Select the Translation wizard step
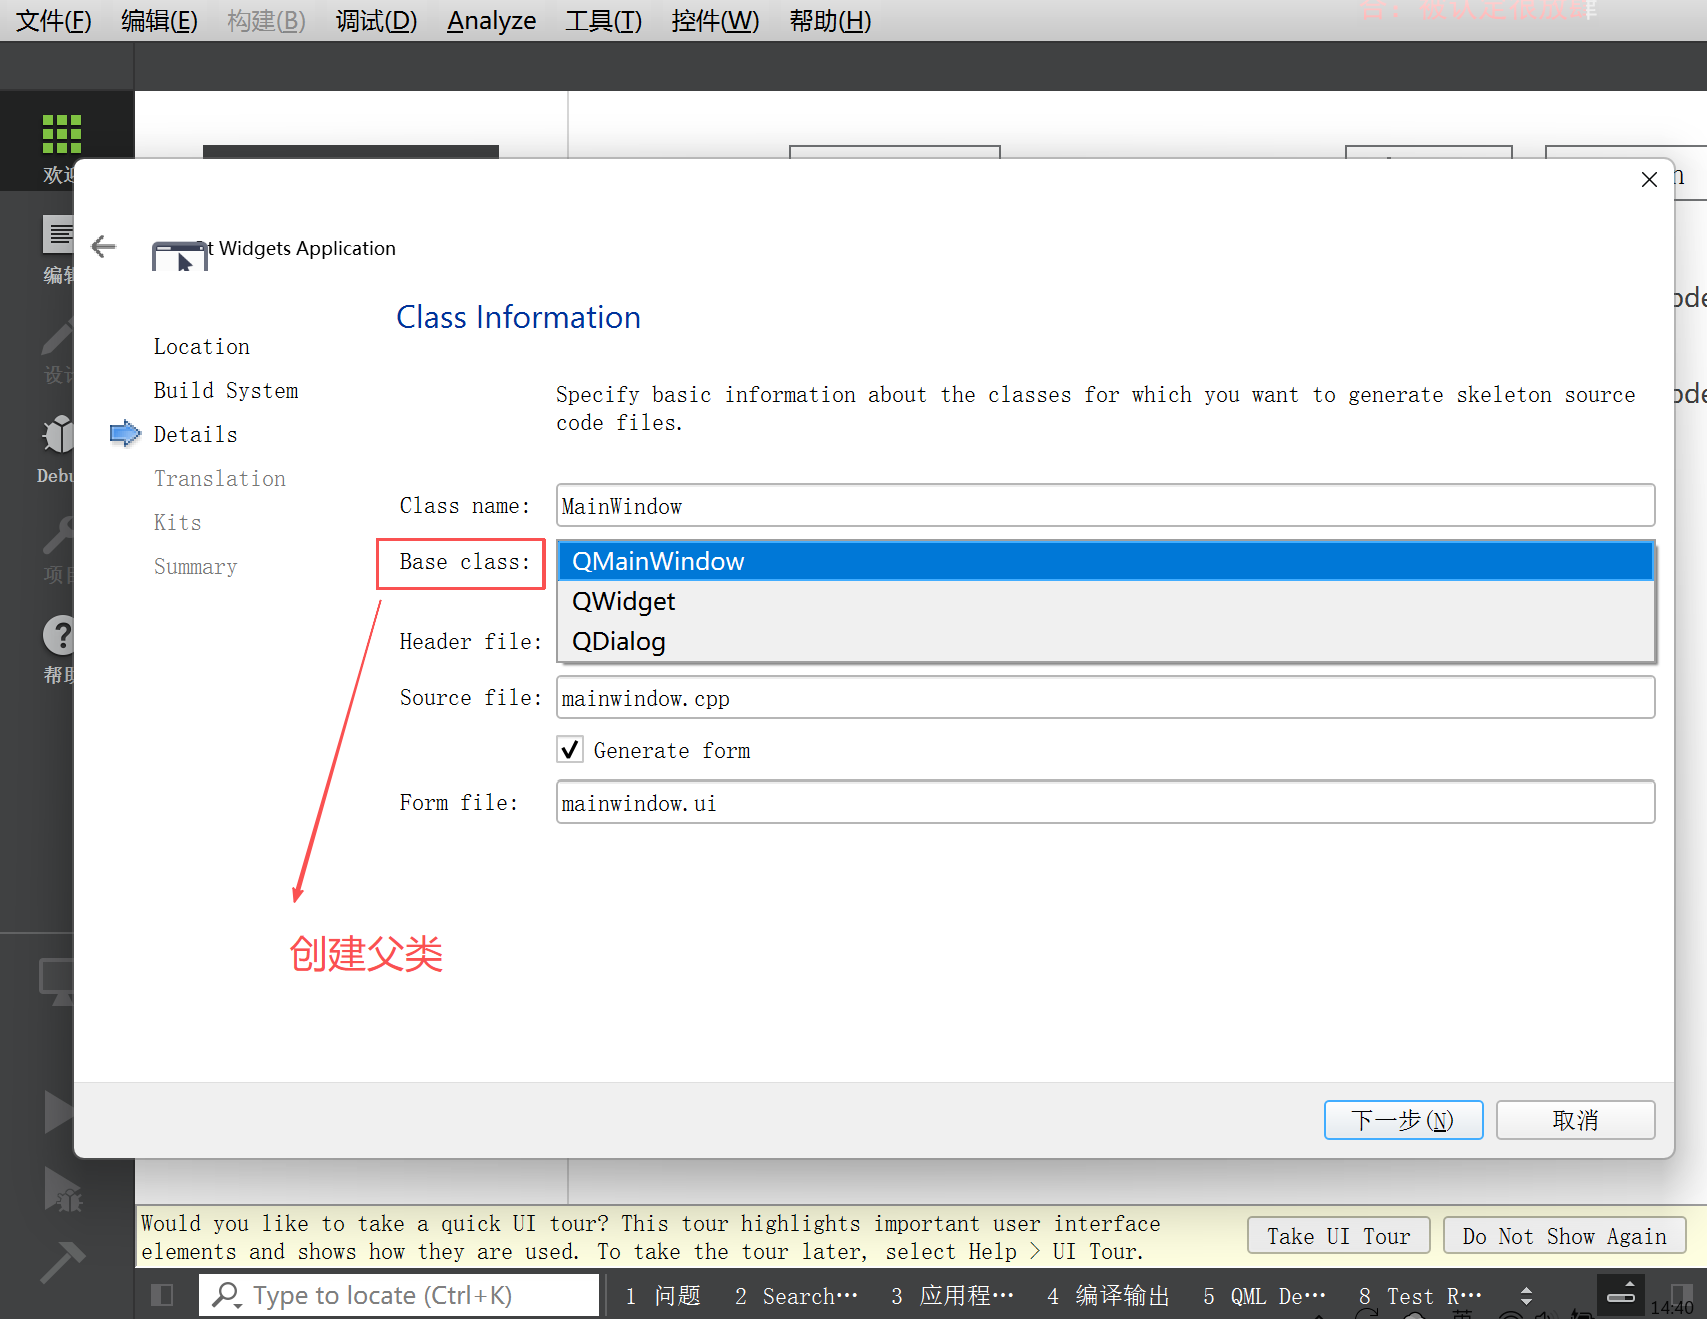 (220, 478)
